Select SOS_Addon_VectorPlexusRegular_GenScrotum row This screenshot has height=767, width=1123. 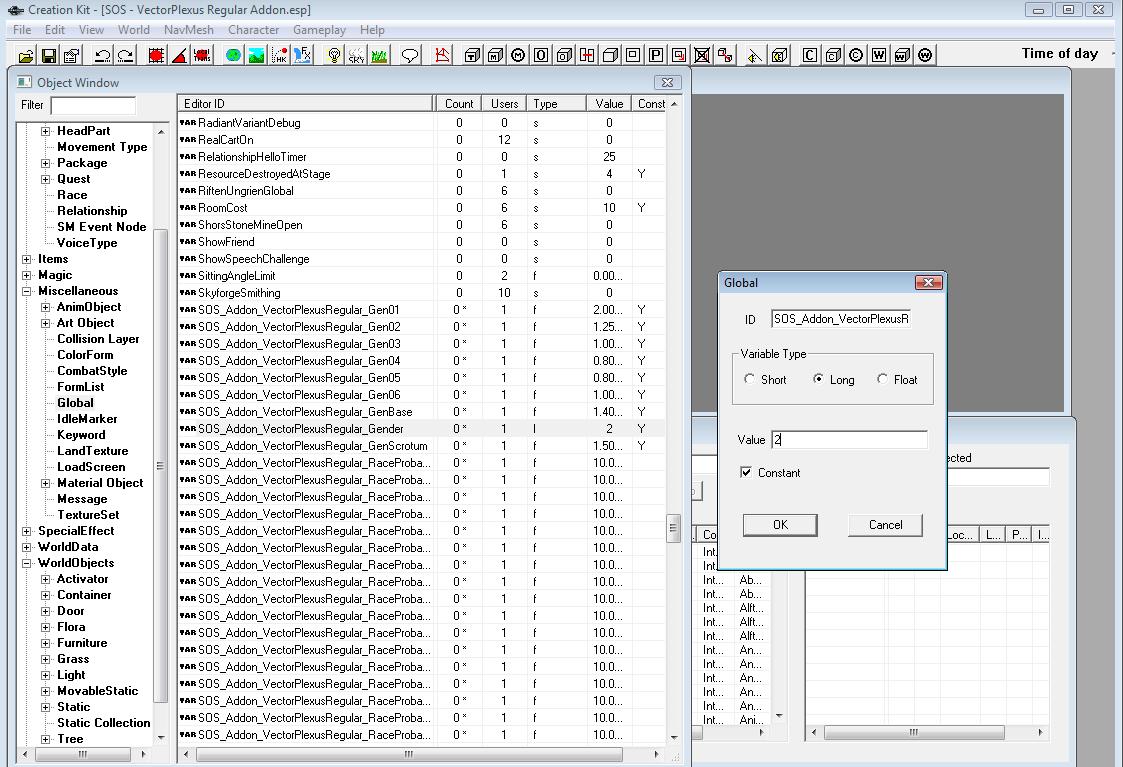[421, 445]
